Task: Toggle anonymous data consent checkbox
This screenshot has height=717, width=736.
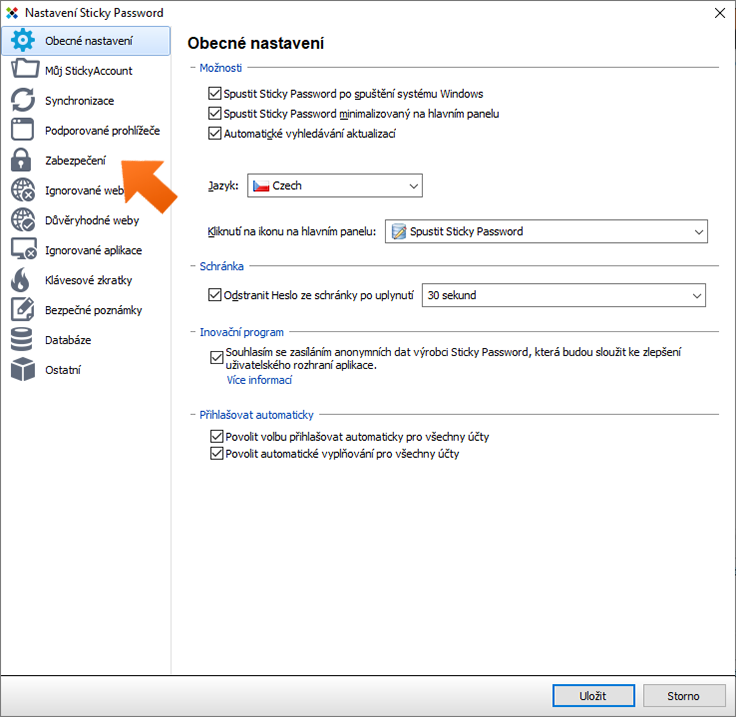Action: [216, 358]
